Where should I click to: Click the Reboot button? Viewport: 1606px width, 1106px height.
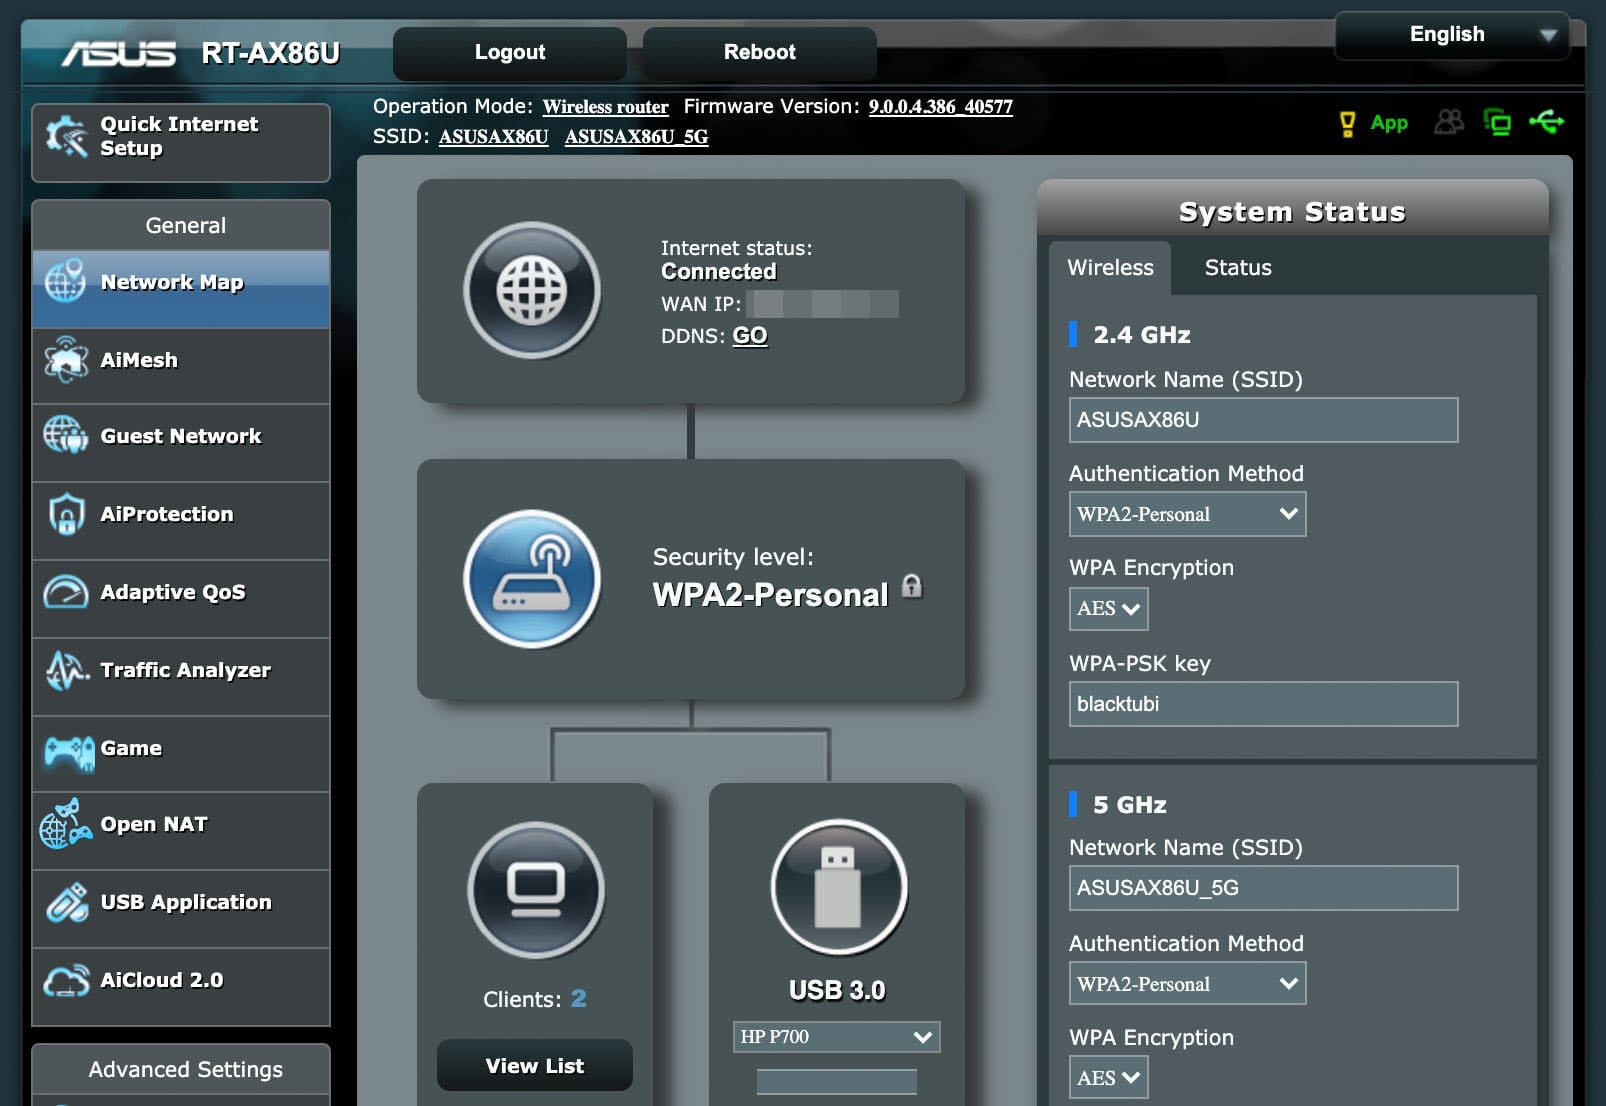[x=758, y=52]
